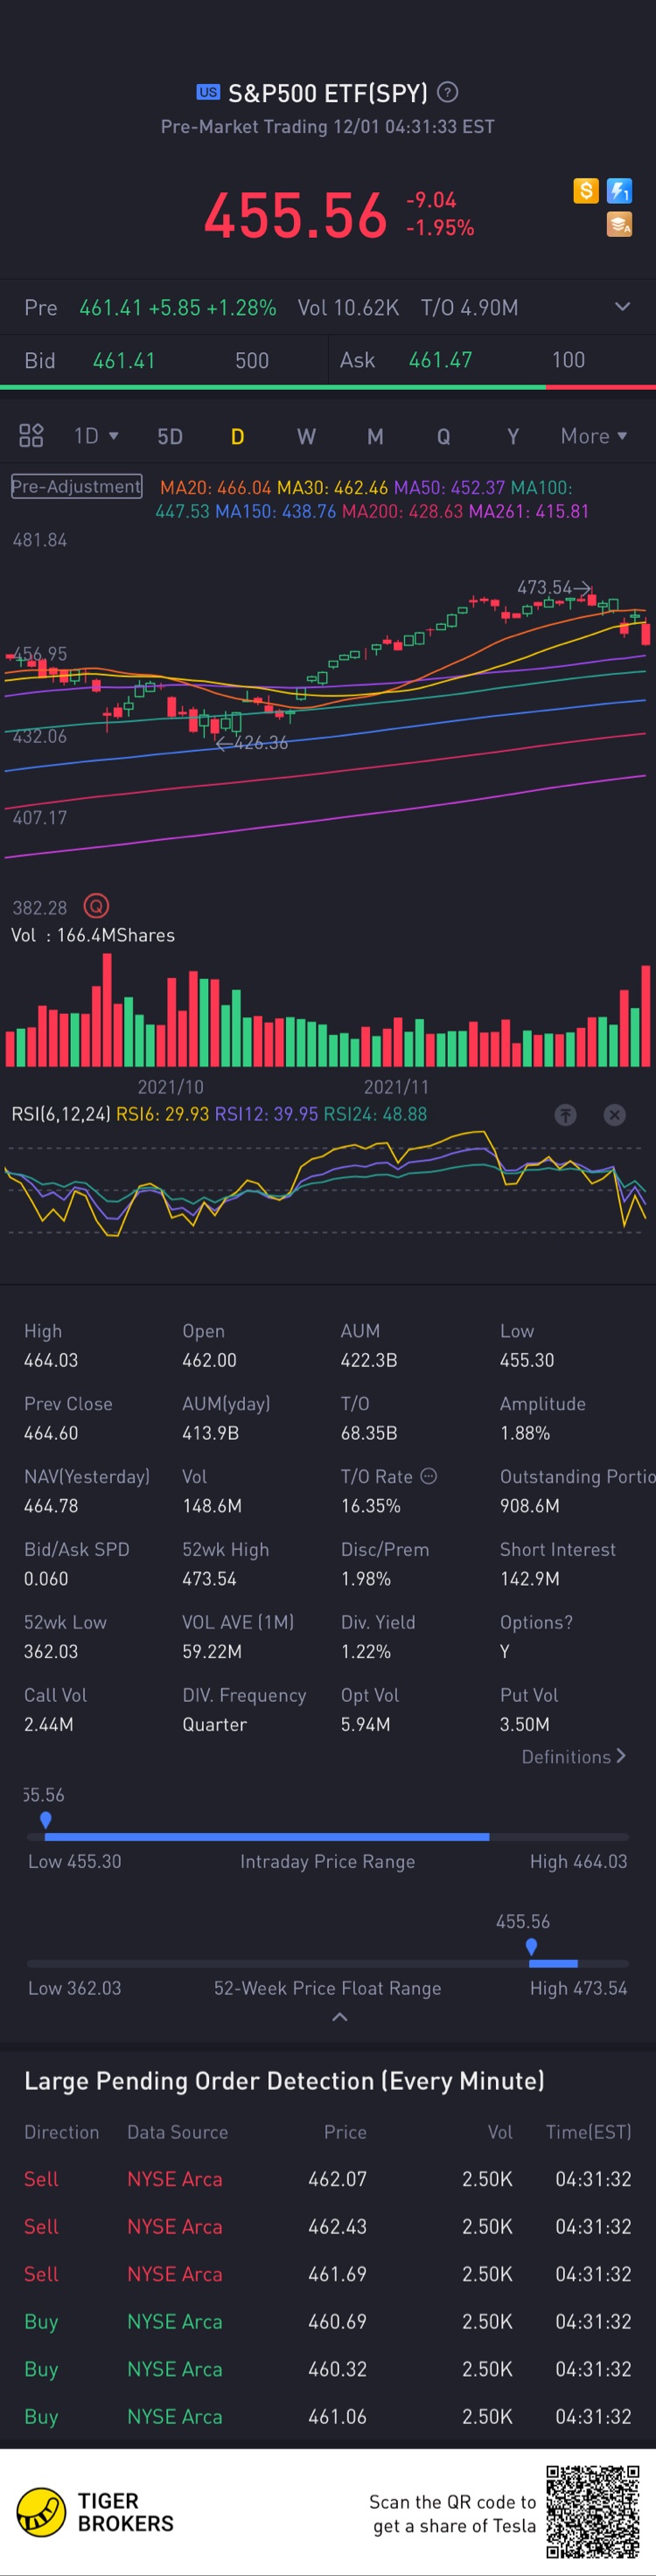Open the More timeframes dropdown
This screenshot has height=2576, width=656.
click(x=594, y=436)
